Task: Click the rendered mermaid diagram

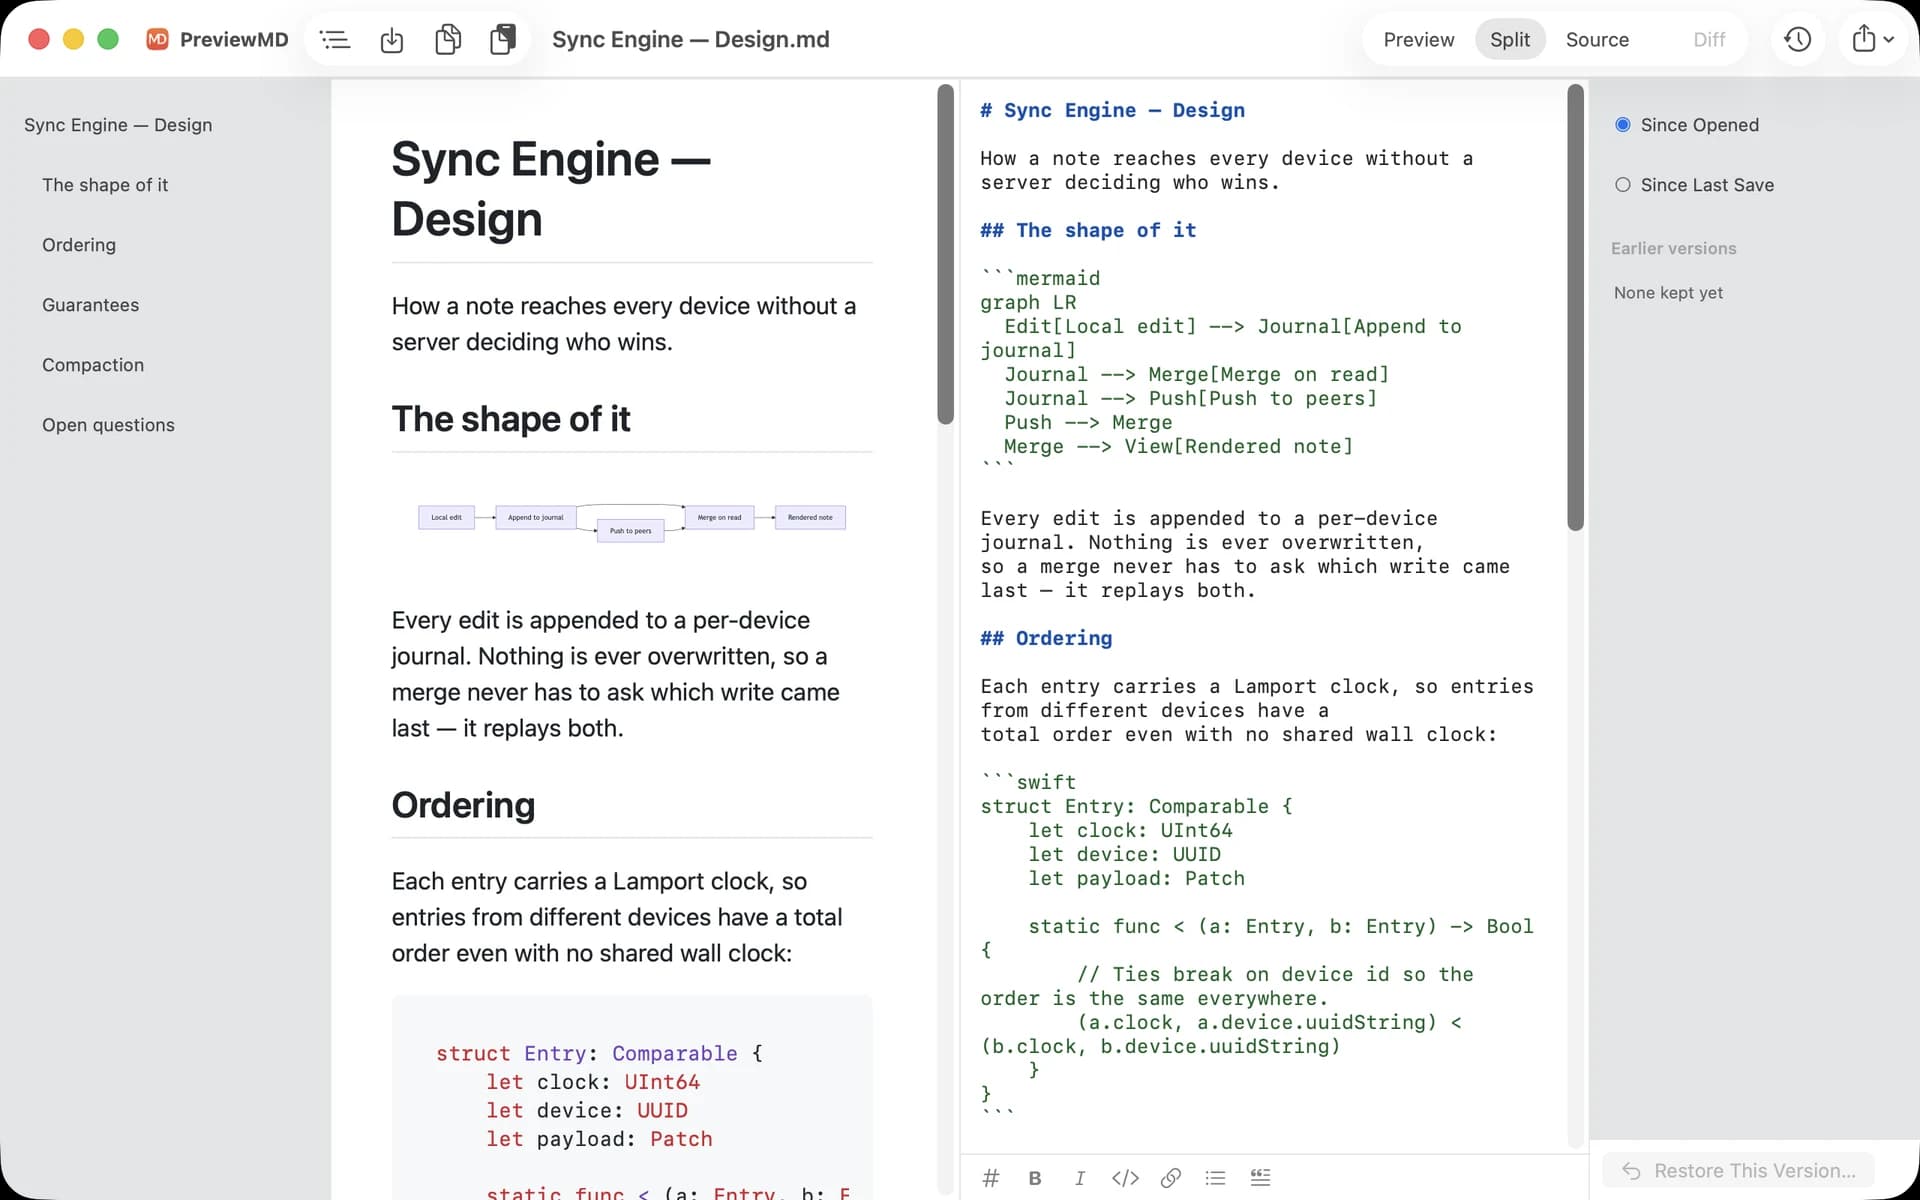Action: coord(632,522)
